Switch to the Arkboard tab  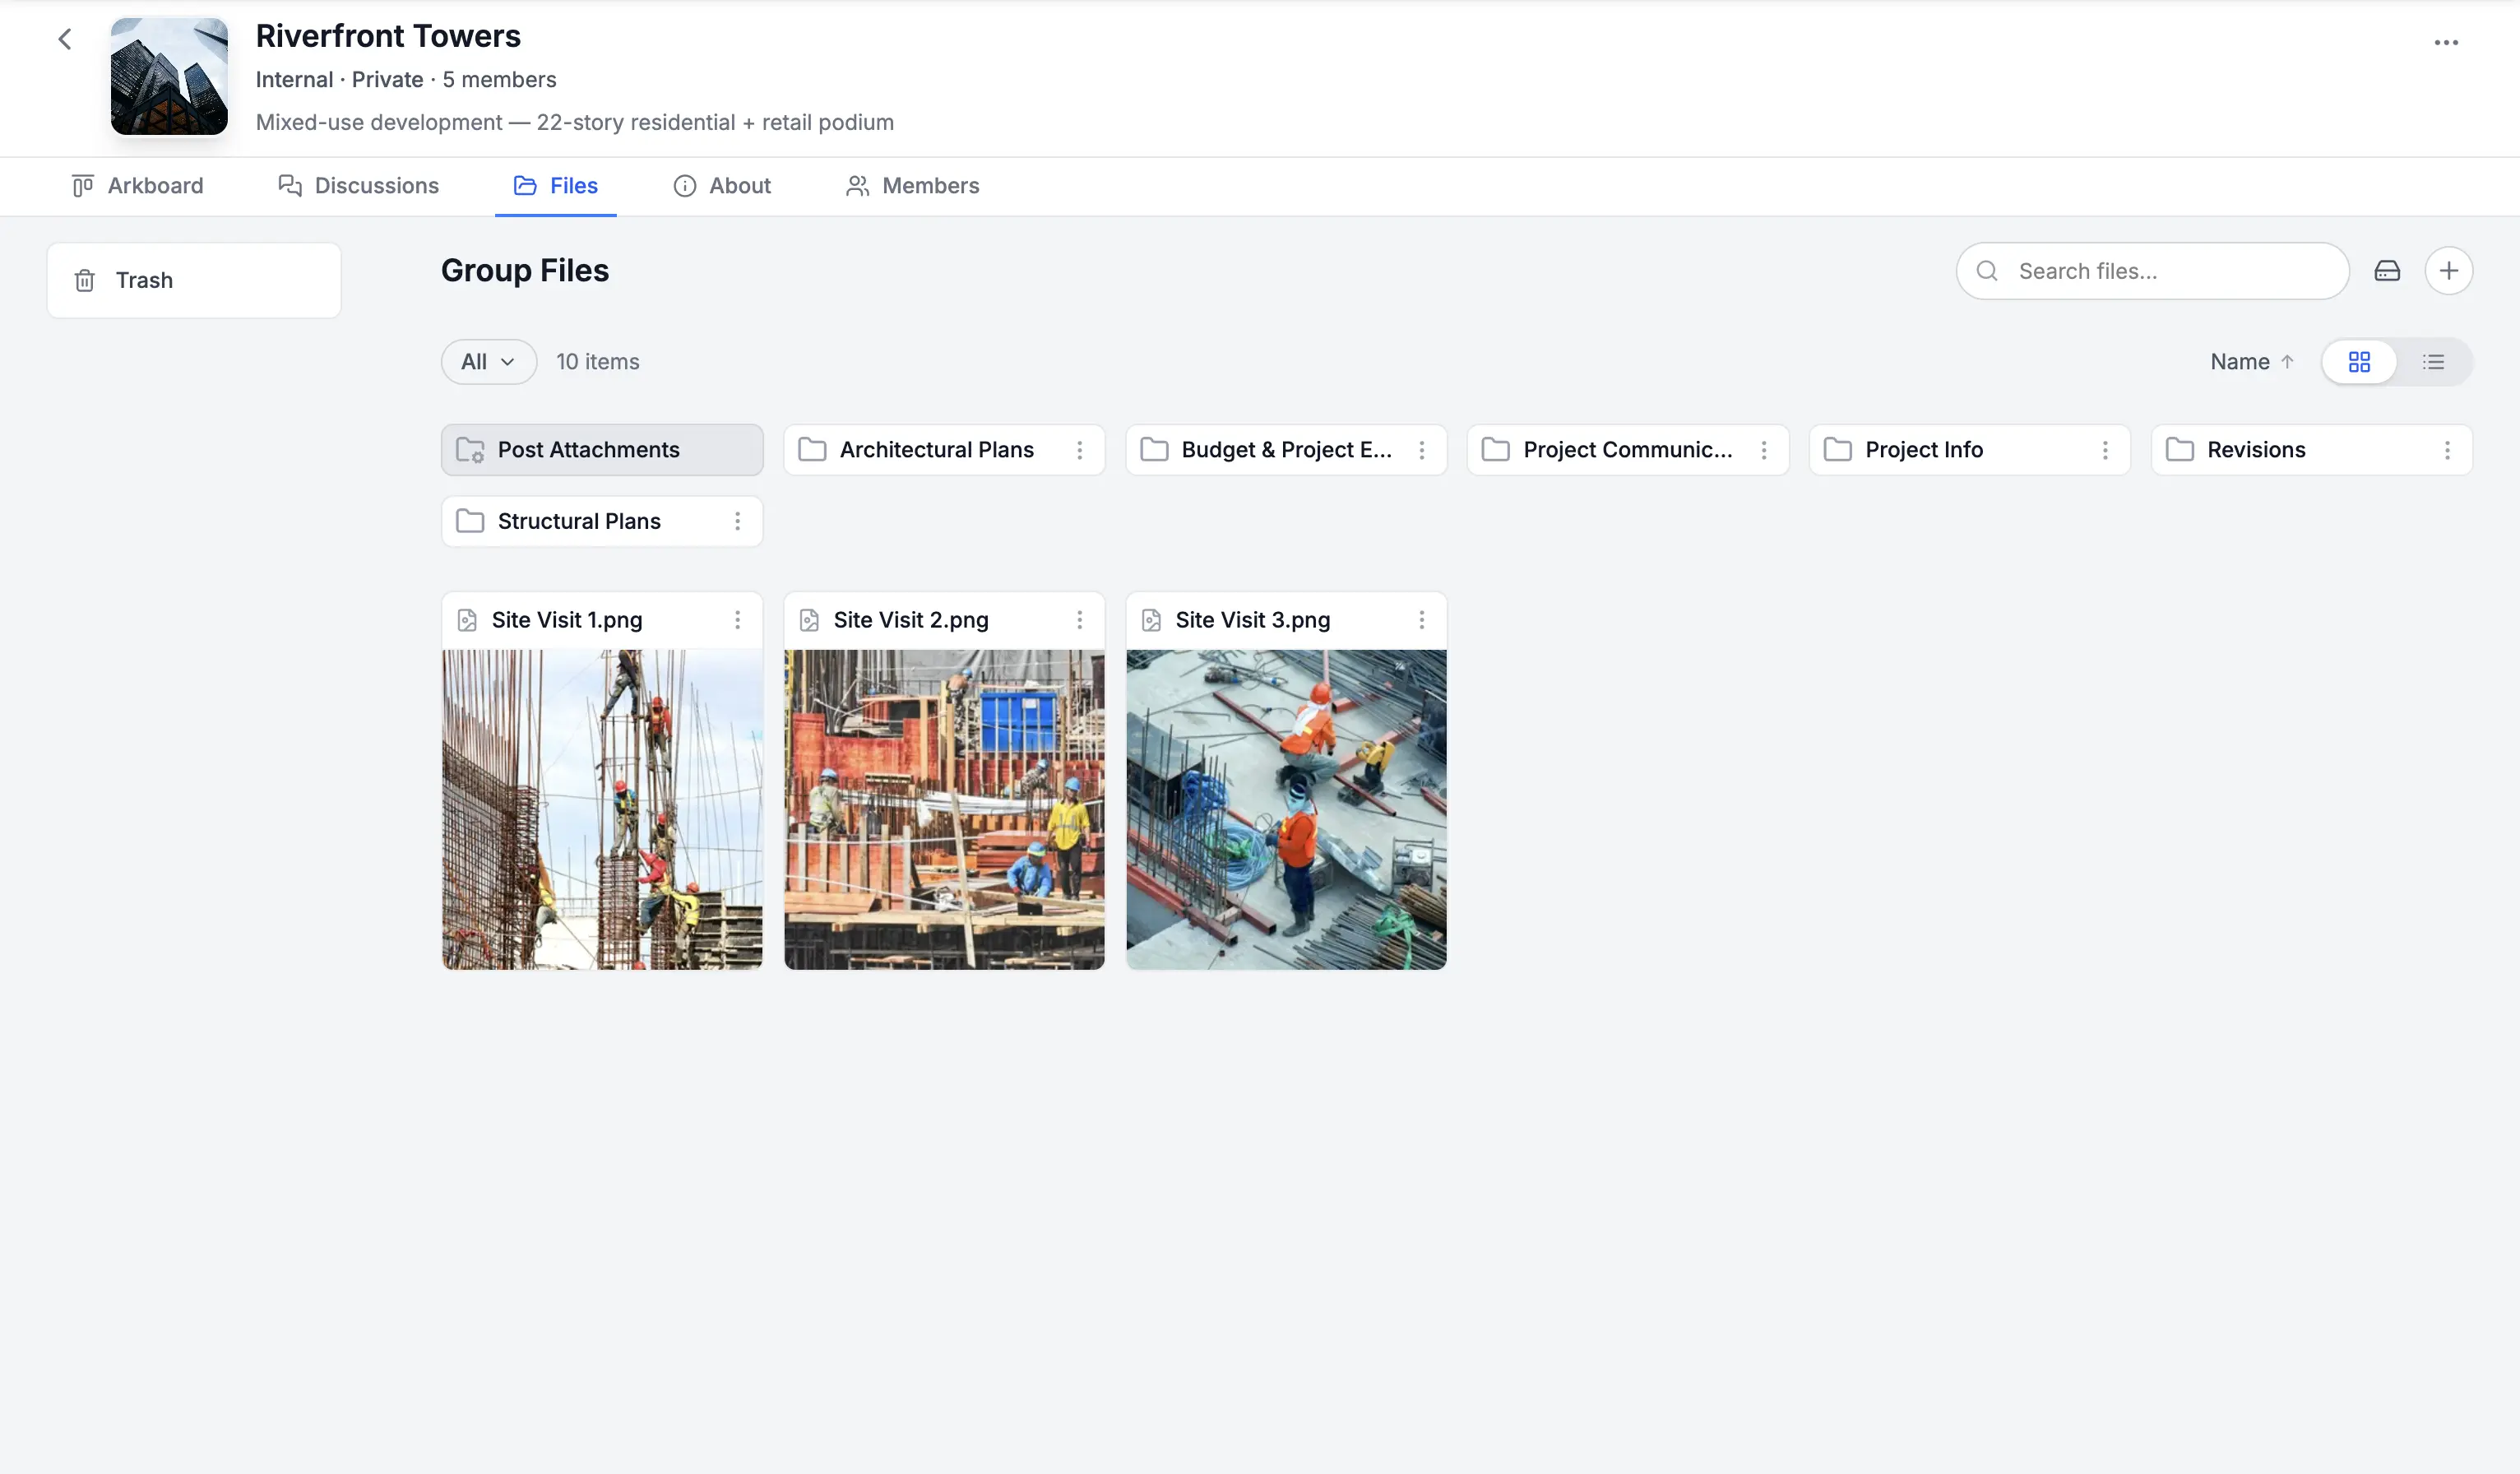(x=138, y=186)
